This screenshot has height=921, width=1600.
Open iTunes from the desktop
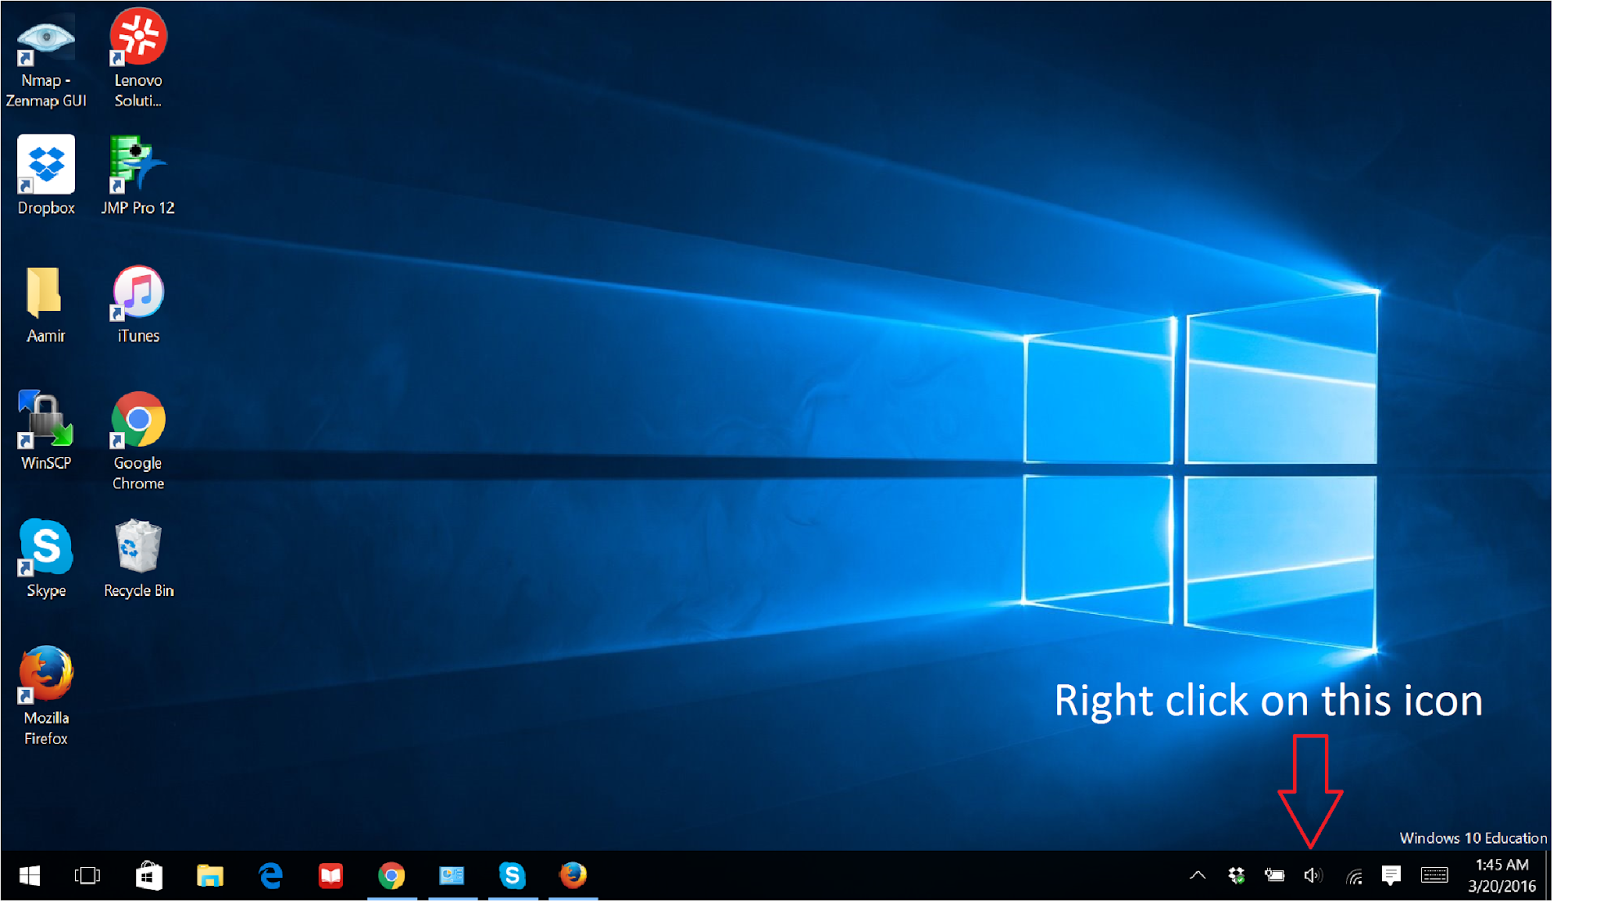137,295
